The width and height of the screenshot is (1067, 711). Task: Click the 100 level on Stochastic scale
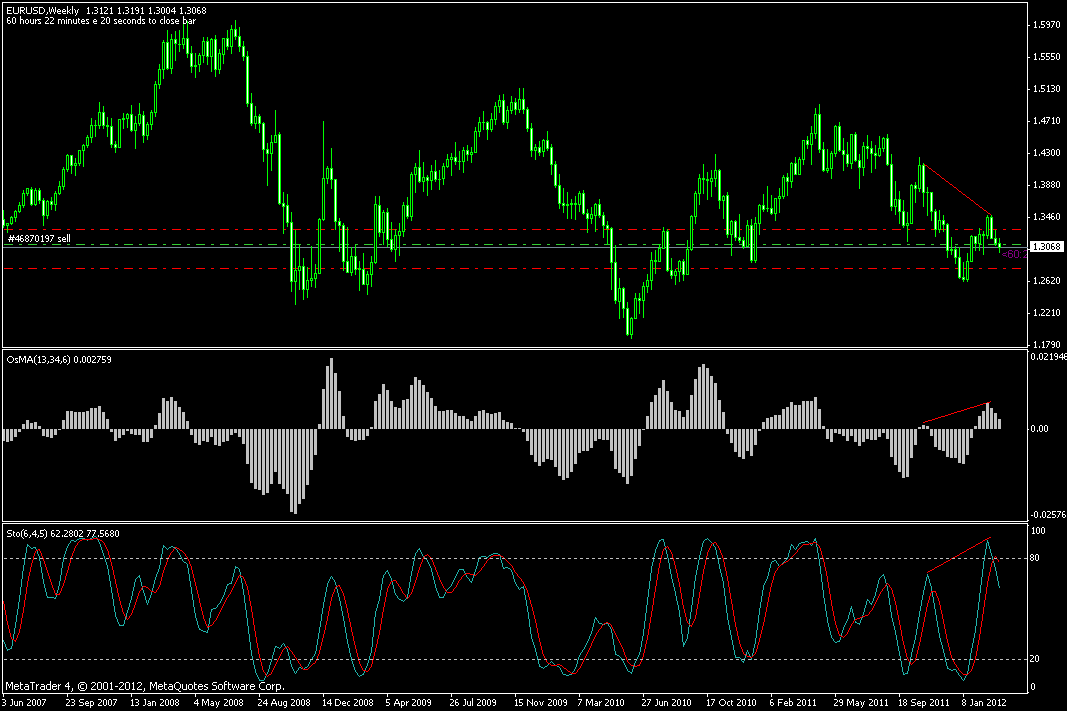[x=1038, y=531]
